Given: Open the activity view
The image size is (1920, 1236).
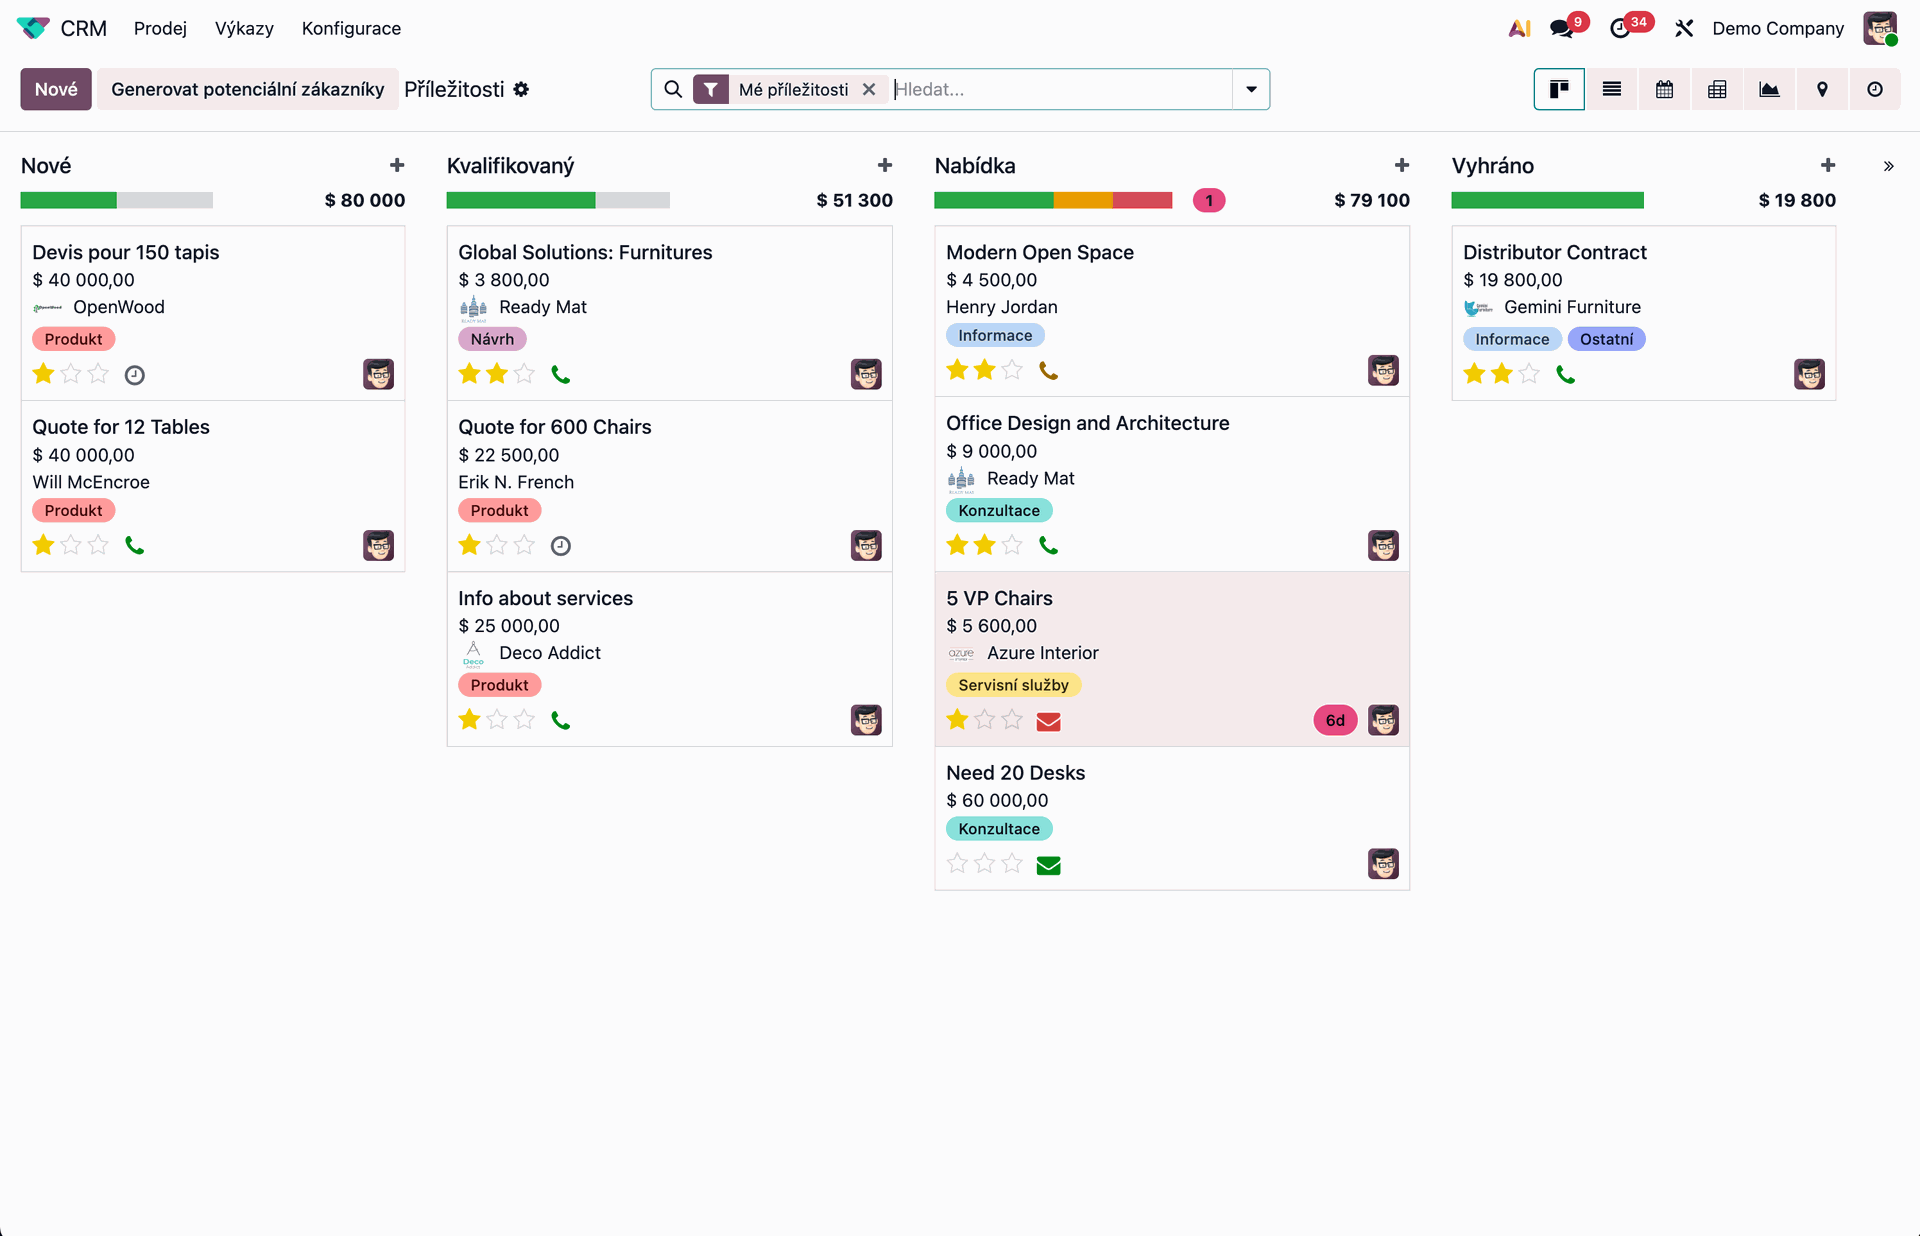Looking at the screenshot, I should click(x=1875, y=90).
